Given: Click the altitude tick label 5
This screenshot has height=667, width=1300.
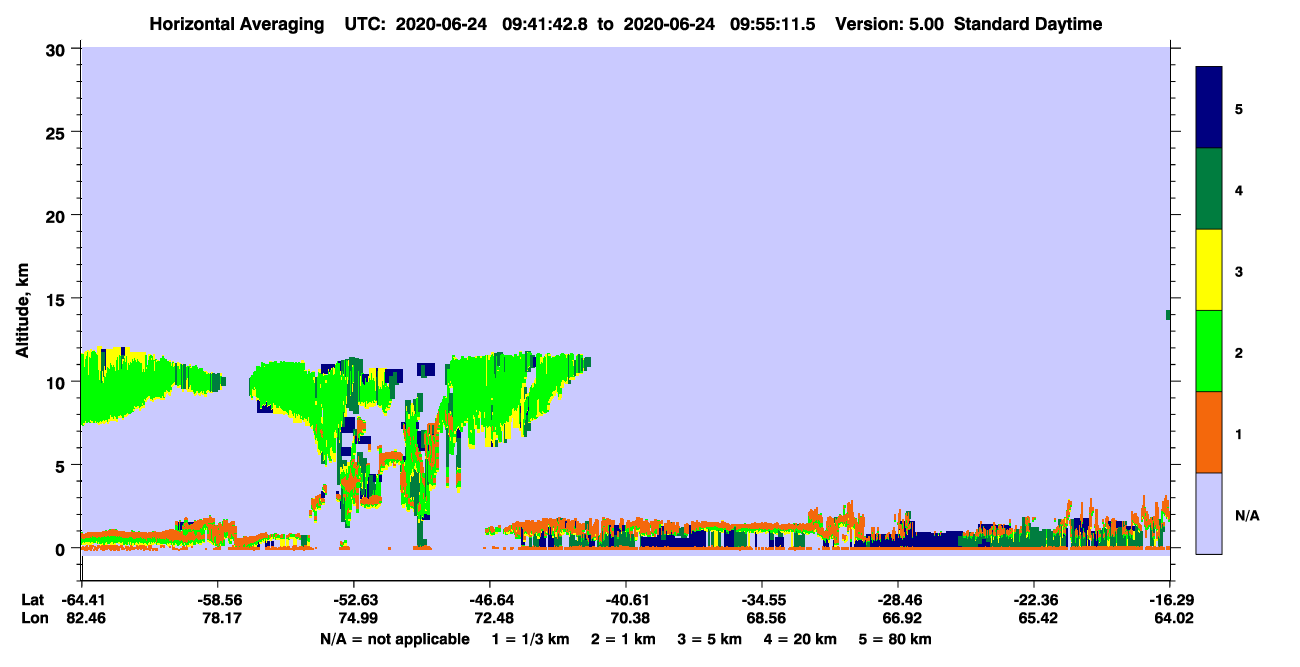Looking at the screenshot, I should click(x=62, y=465).
